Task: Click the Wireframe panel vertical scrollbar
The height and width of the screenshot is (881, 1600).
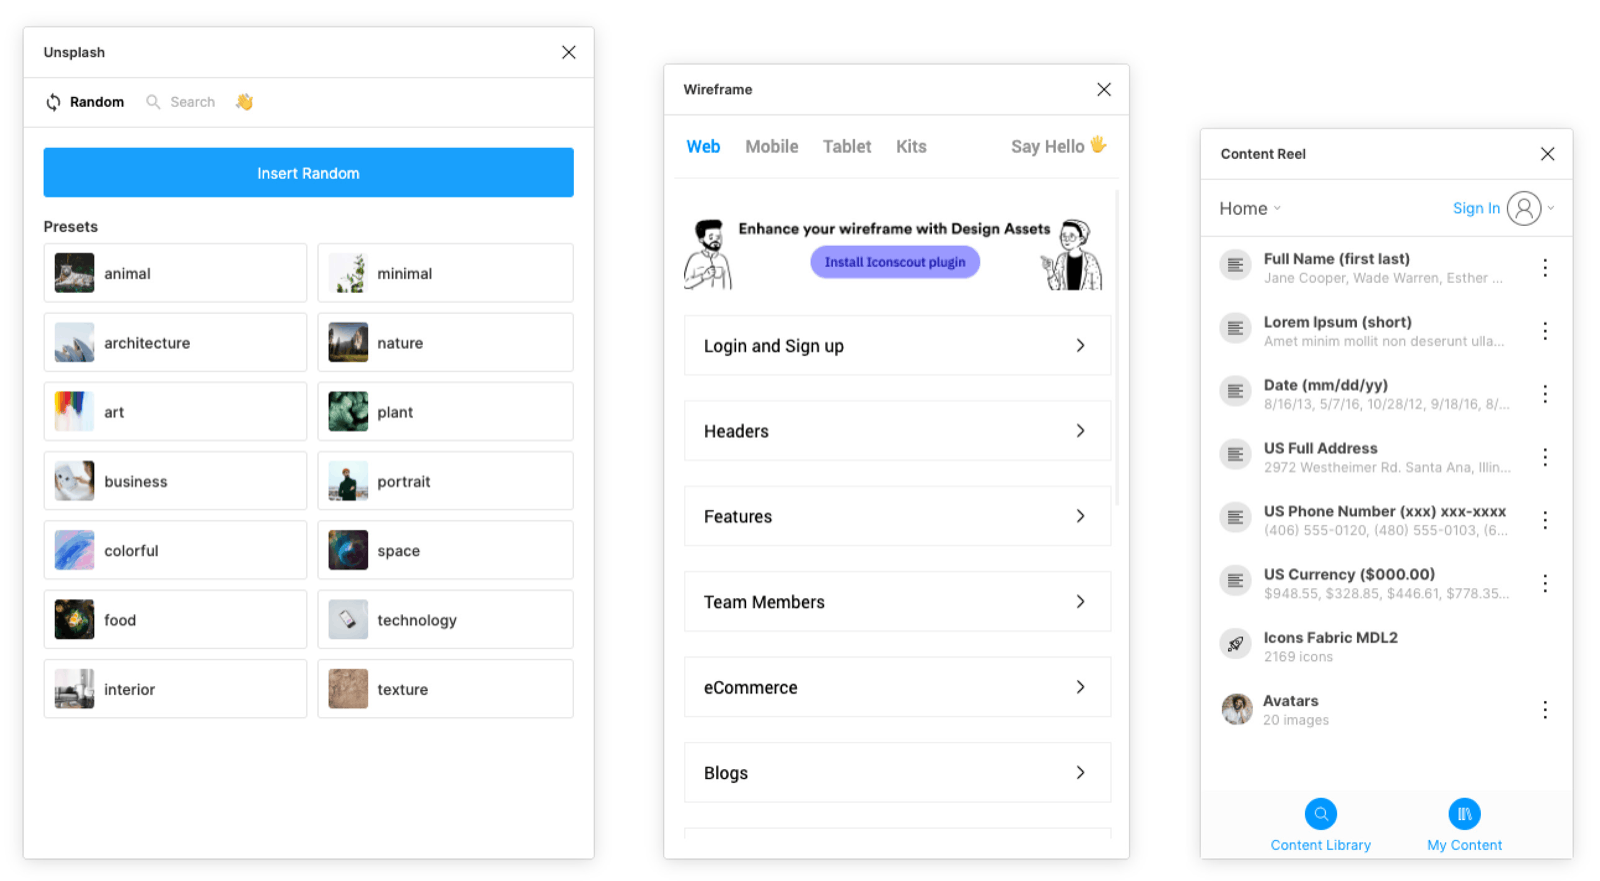Action: click(x=1117, y=347)
